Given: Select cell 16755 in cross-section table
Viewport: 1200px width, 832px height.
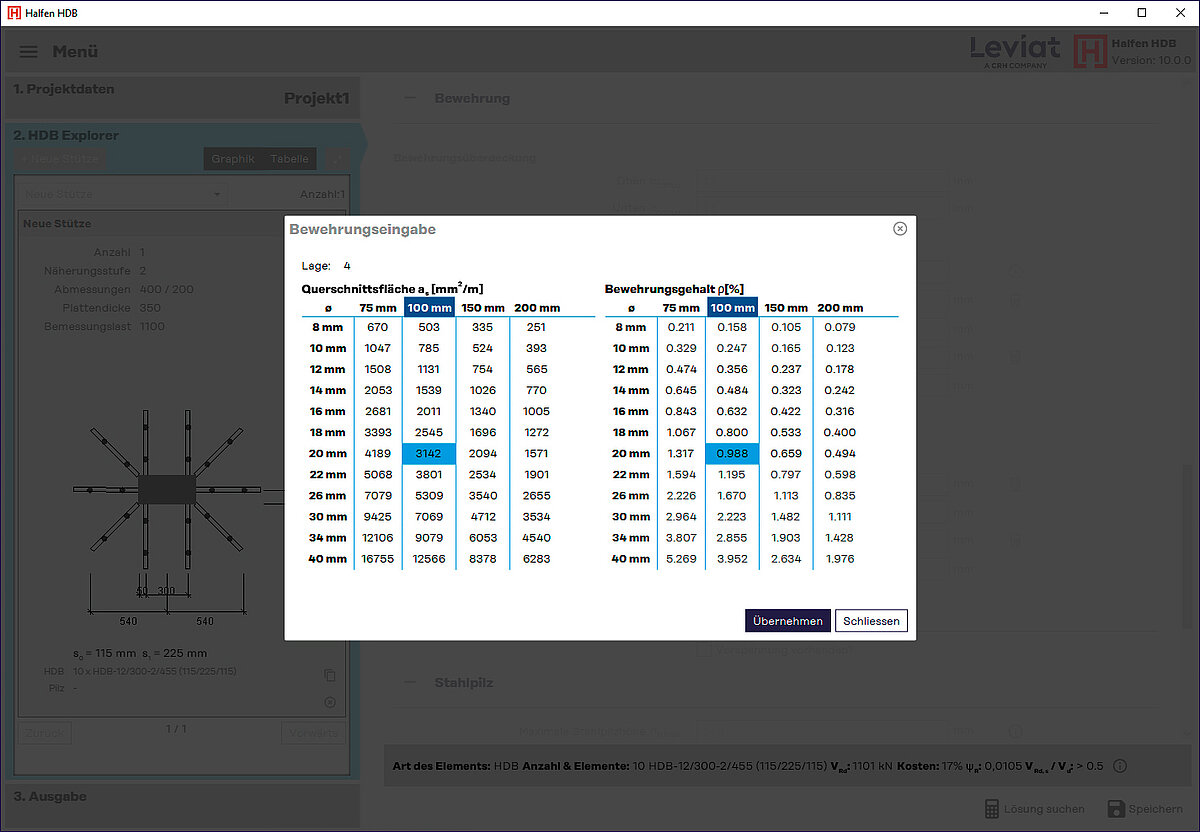Looking at the screenshot, I should [377, 558].
